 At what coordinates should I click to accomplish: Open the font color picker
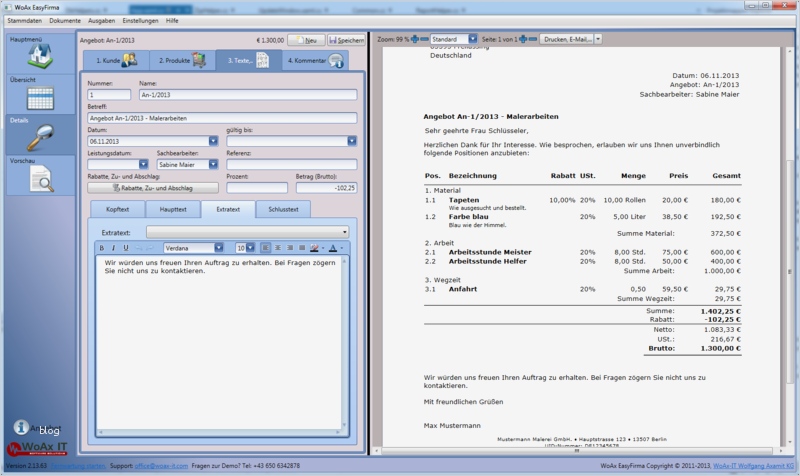click(x=333, y=247)
